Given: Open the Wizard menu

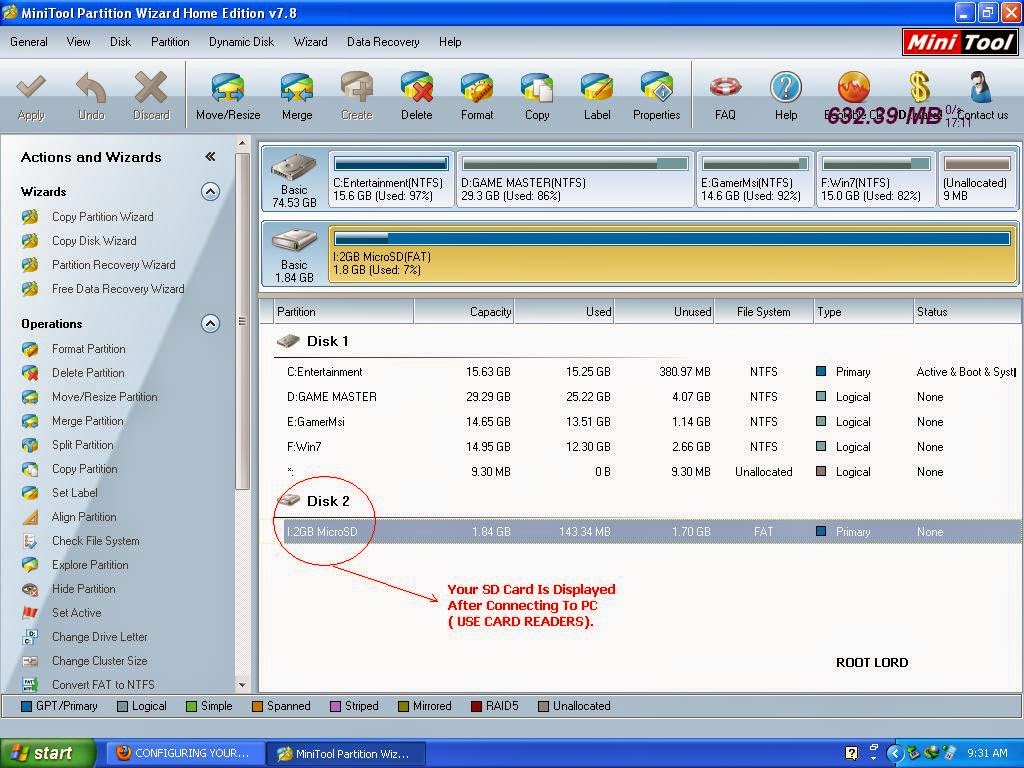Looking at the screenshot, I should pyautogui.click(x=310, y=42).
